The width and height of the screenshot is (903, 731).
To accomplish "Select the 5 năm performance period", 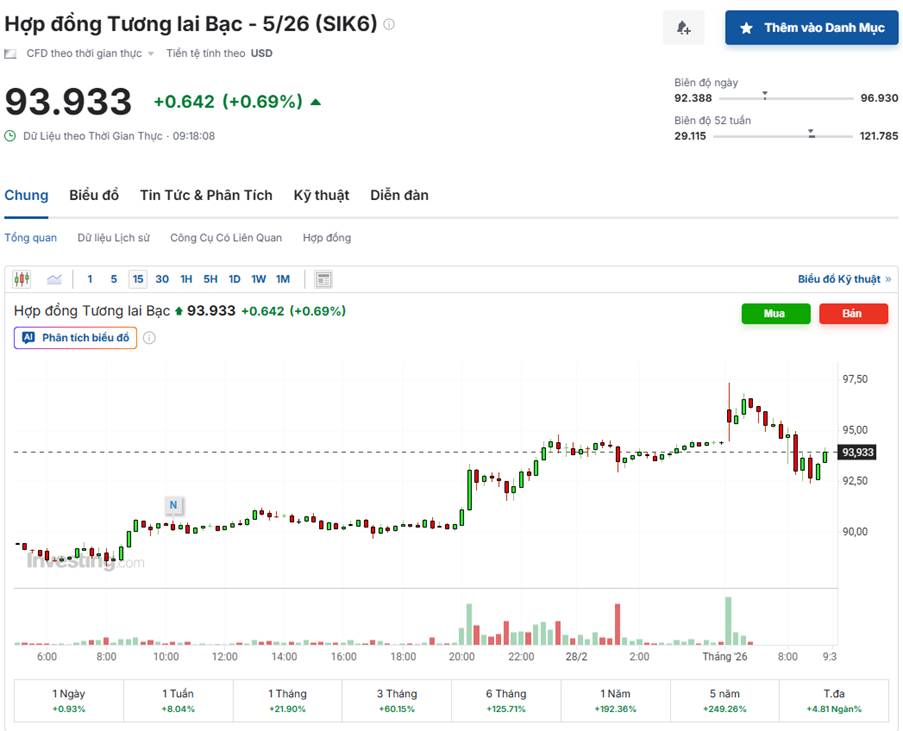I will (x=724, y=701).
